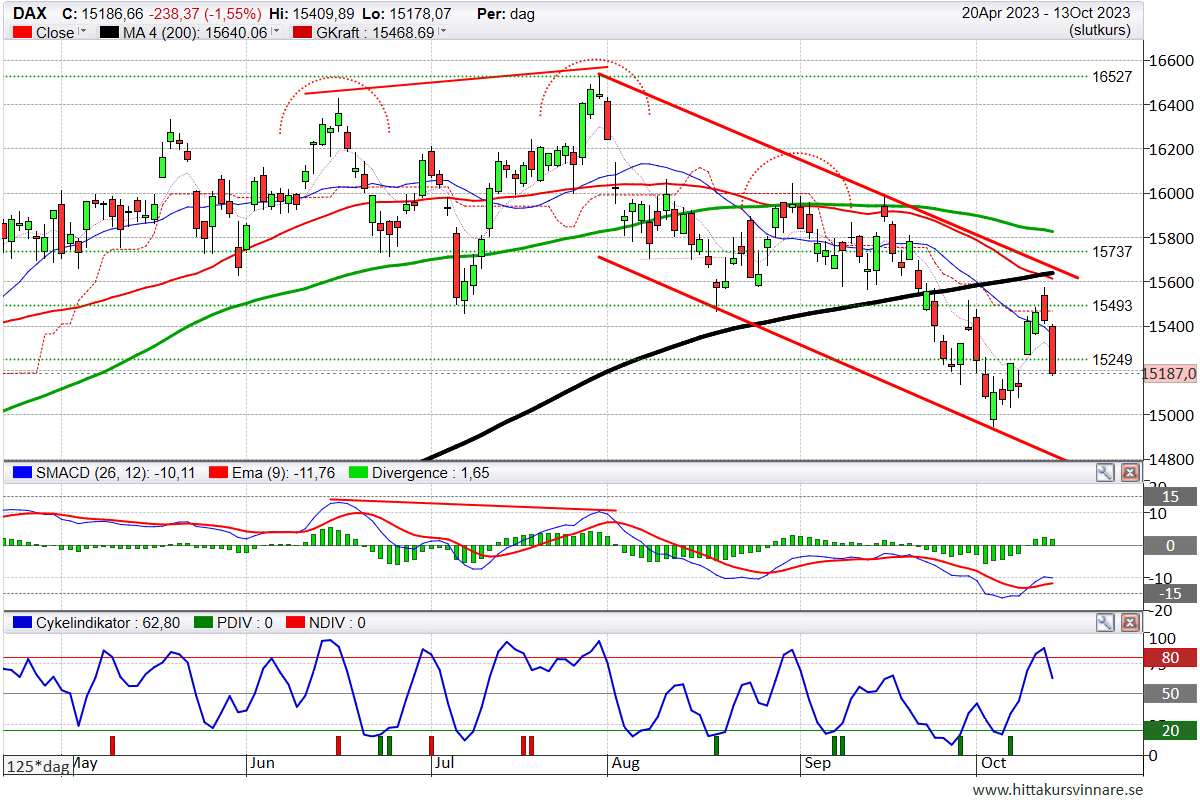
Task: Click the May label on time axis
Action: click(x=84, y=763)
